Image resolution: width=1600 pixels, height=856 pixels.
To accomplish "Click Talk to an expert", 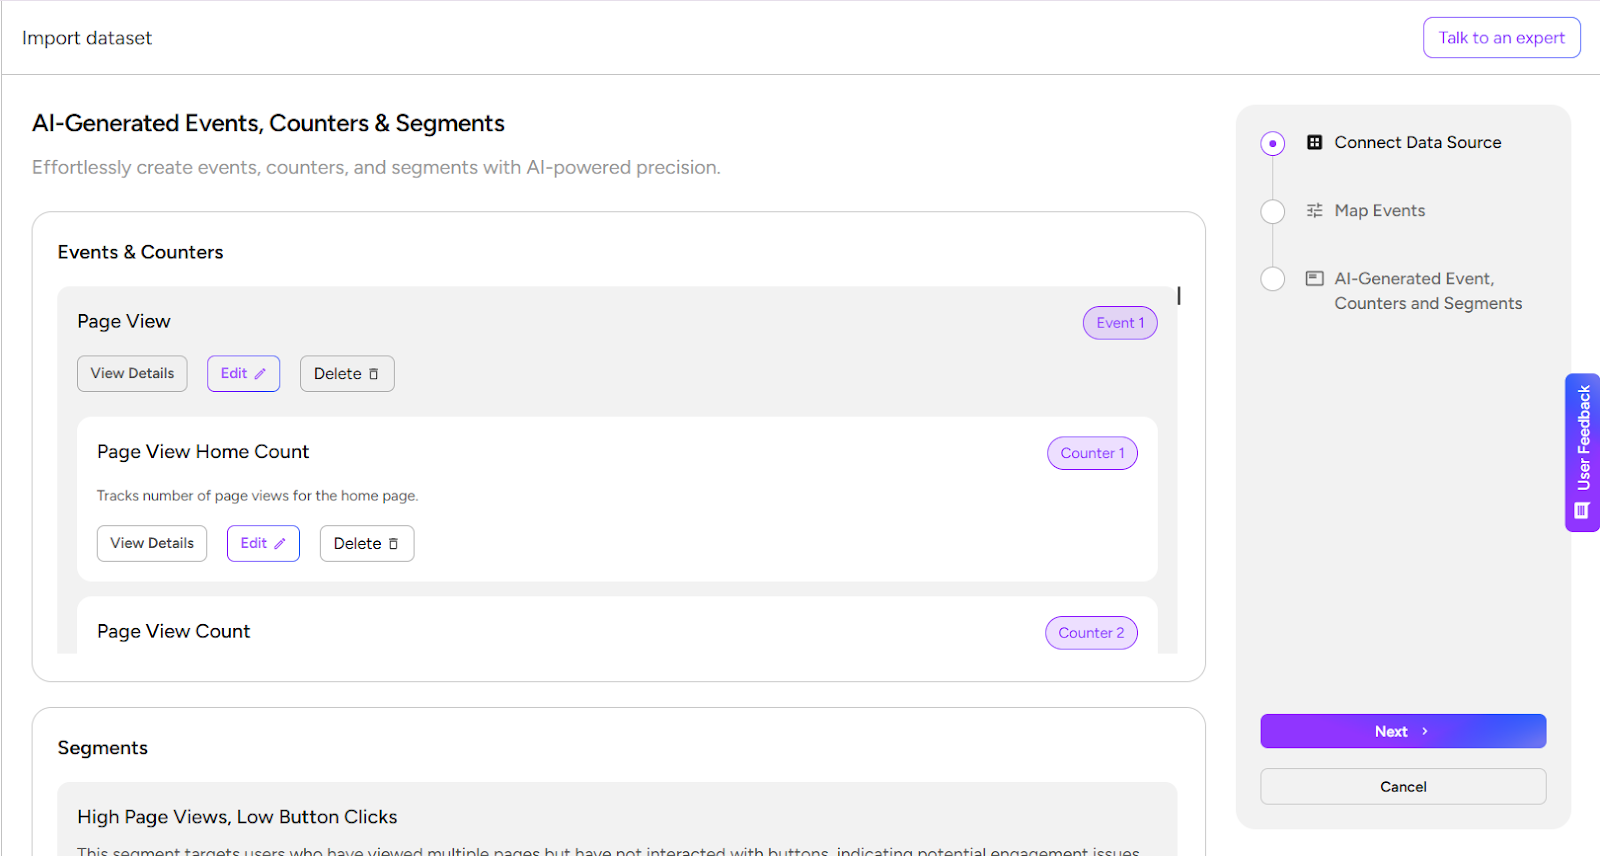I will click(x=1501, y=38).
